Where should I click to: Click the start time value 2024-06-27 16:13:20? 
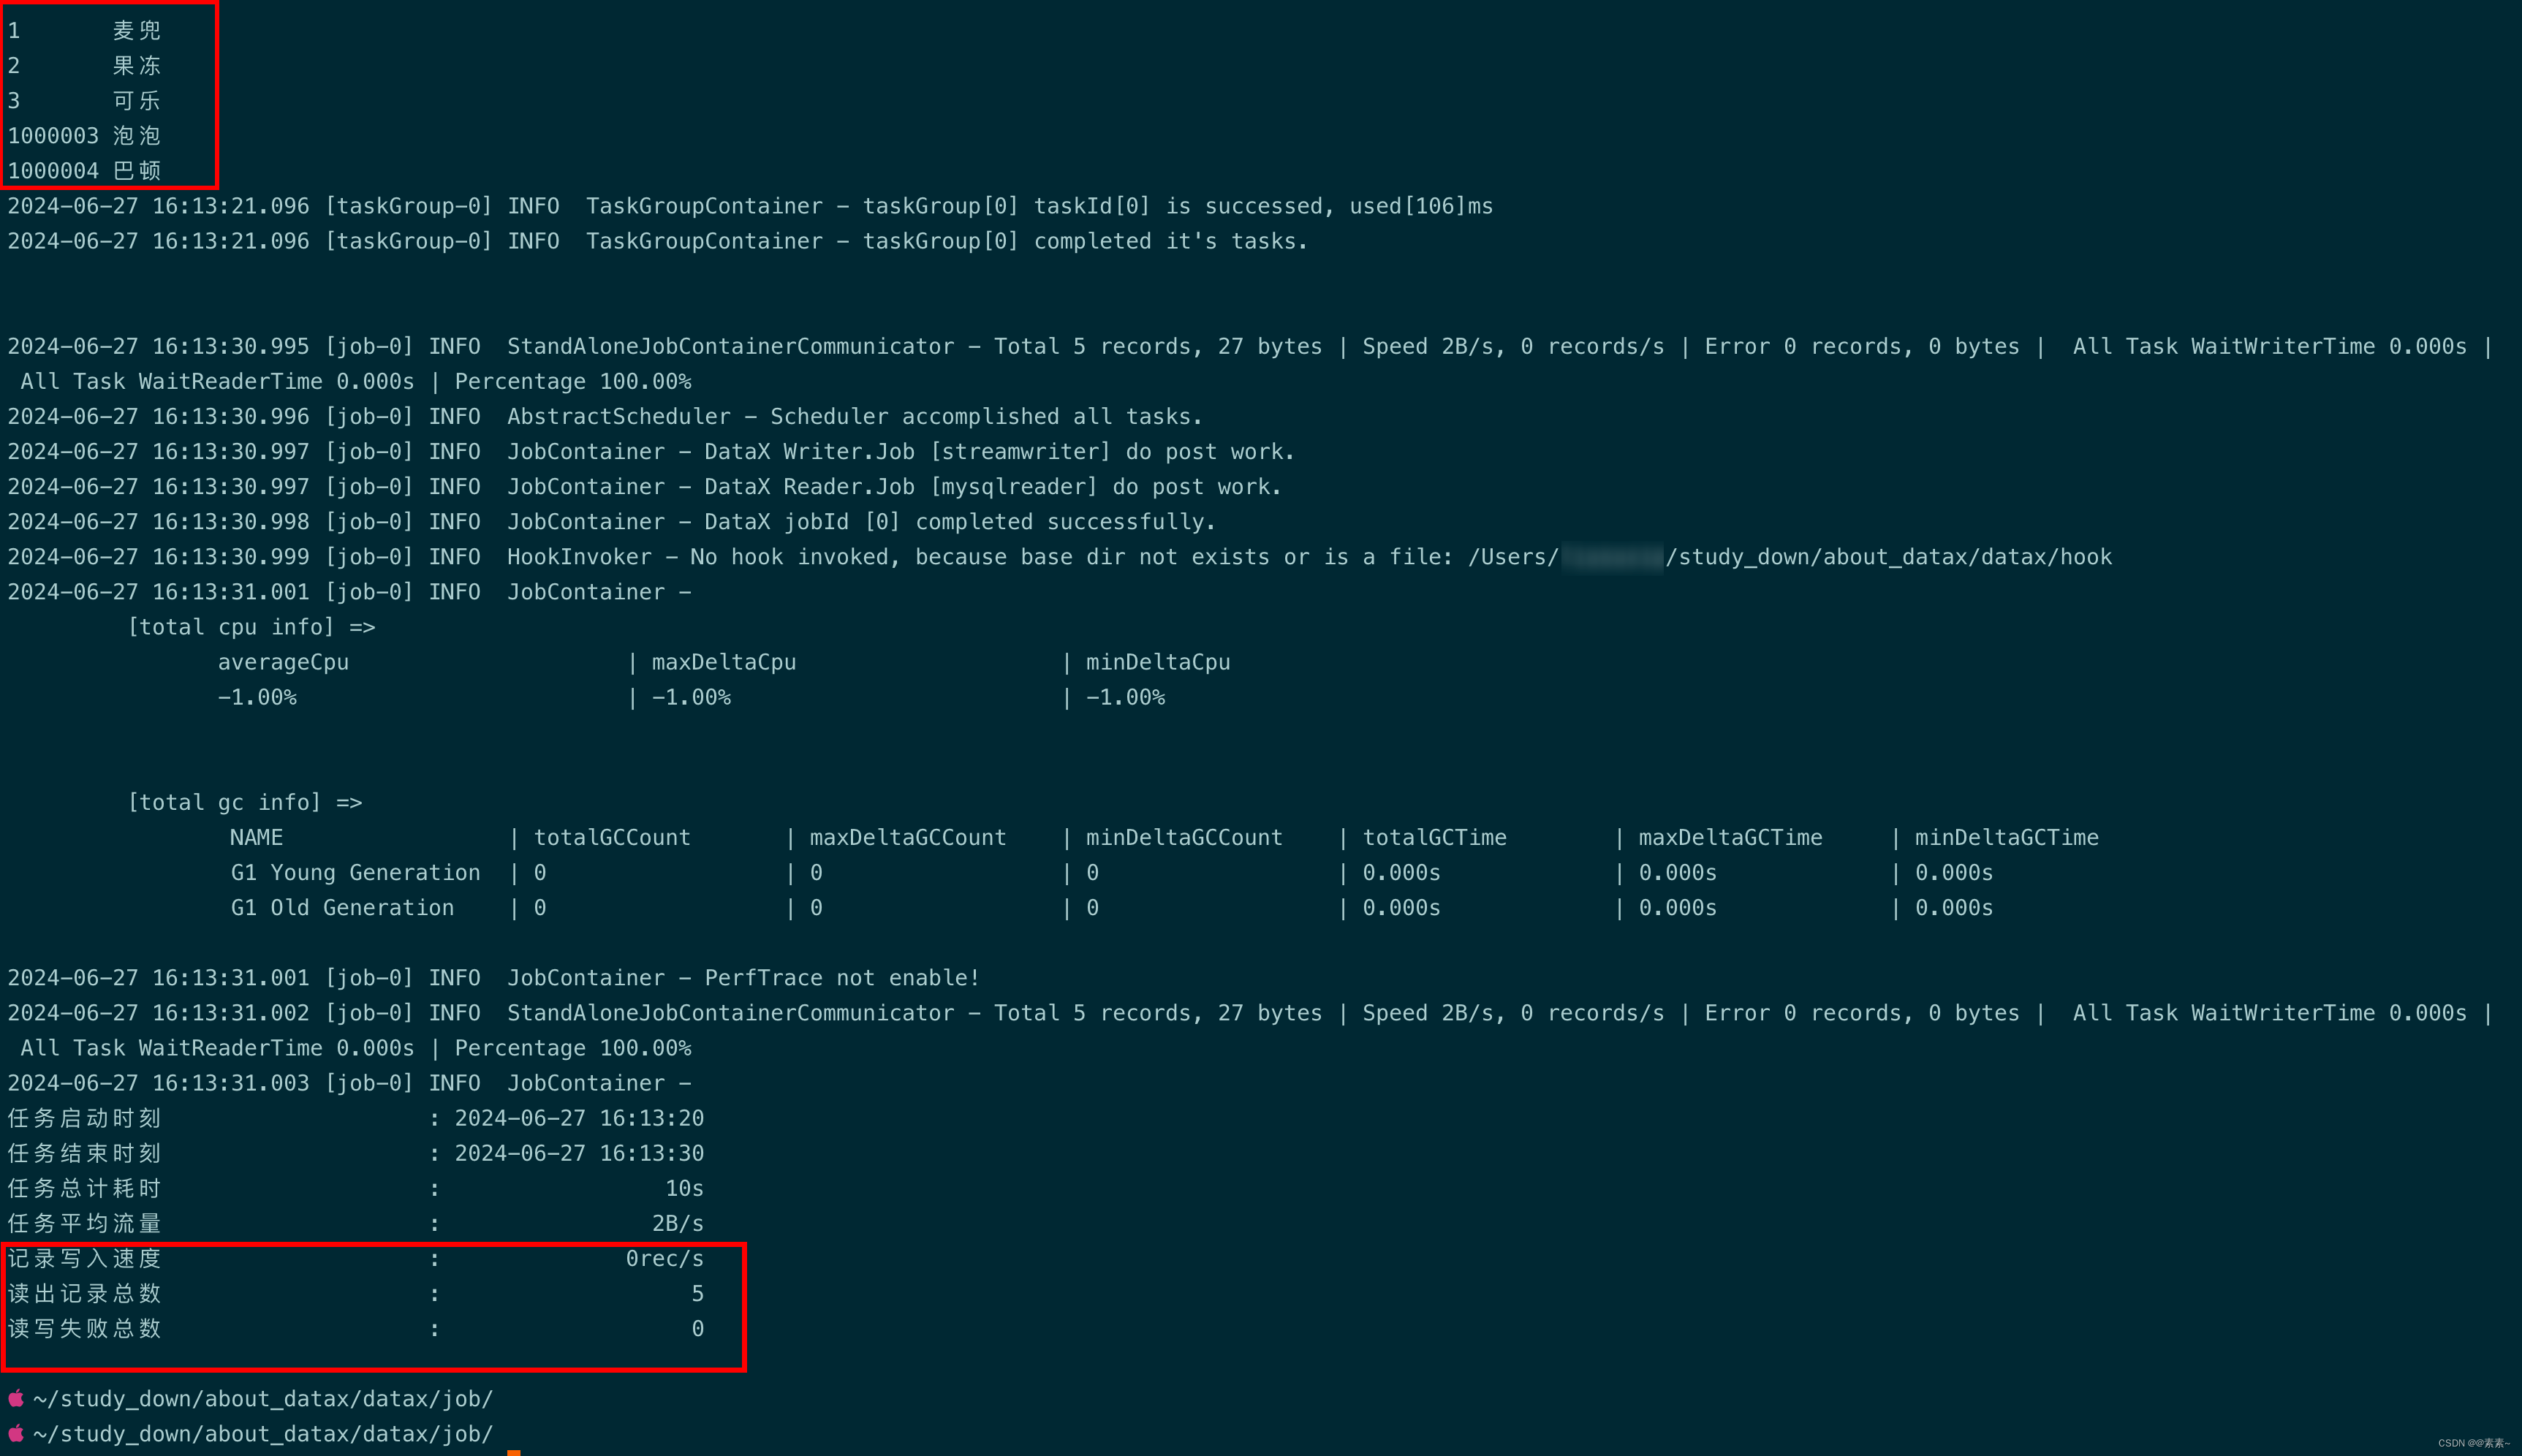[579, 1118]
